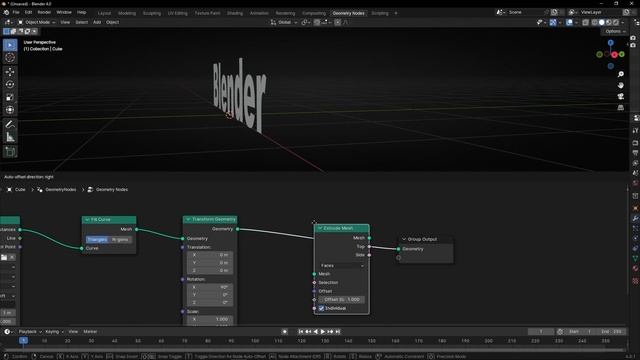Select the Annotate tool
This screenshot has width=640, height=360.
click(x=10, y=124)
